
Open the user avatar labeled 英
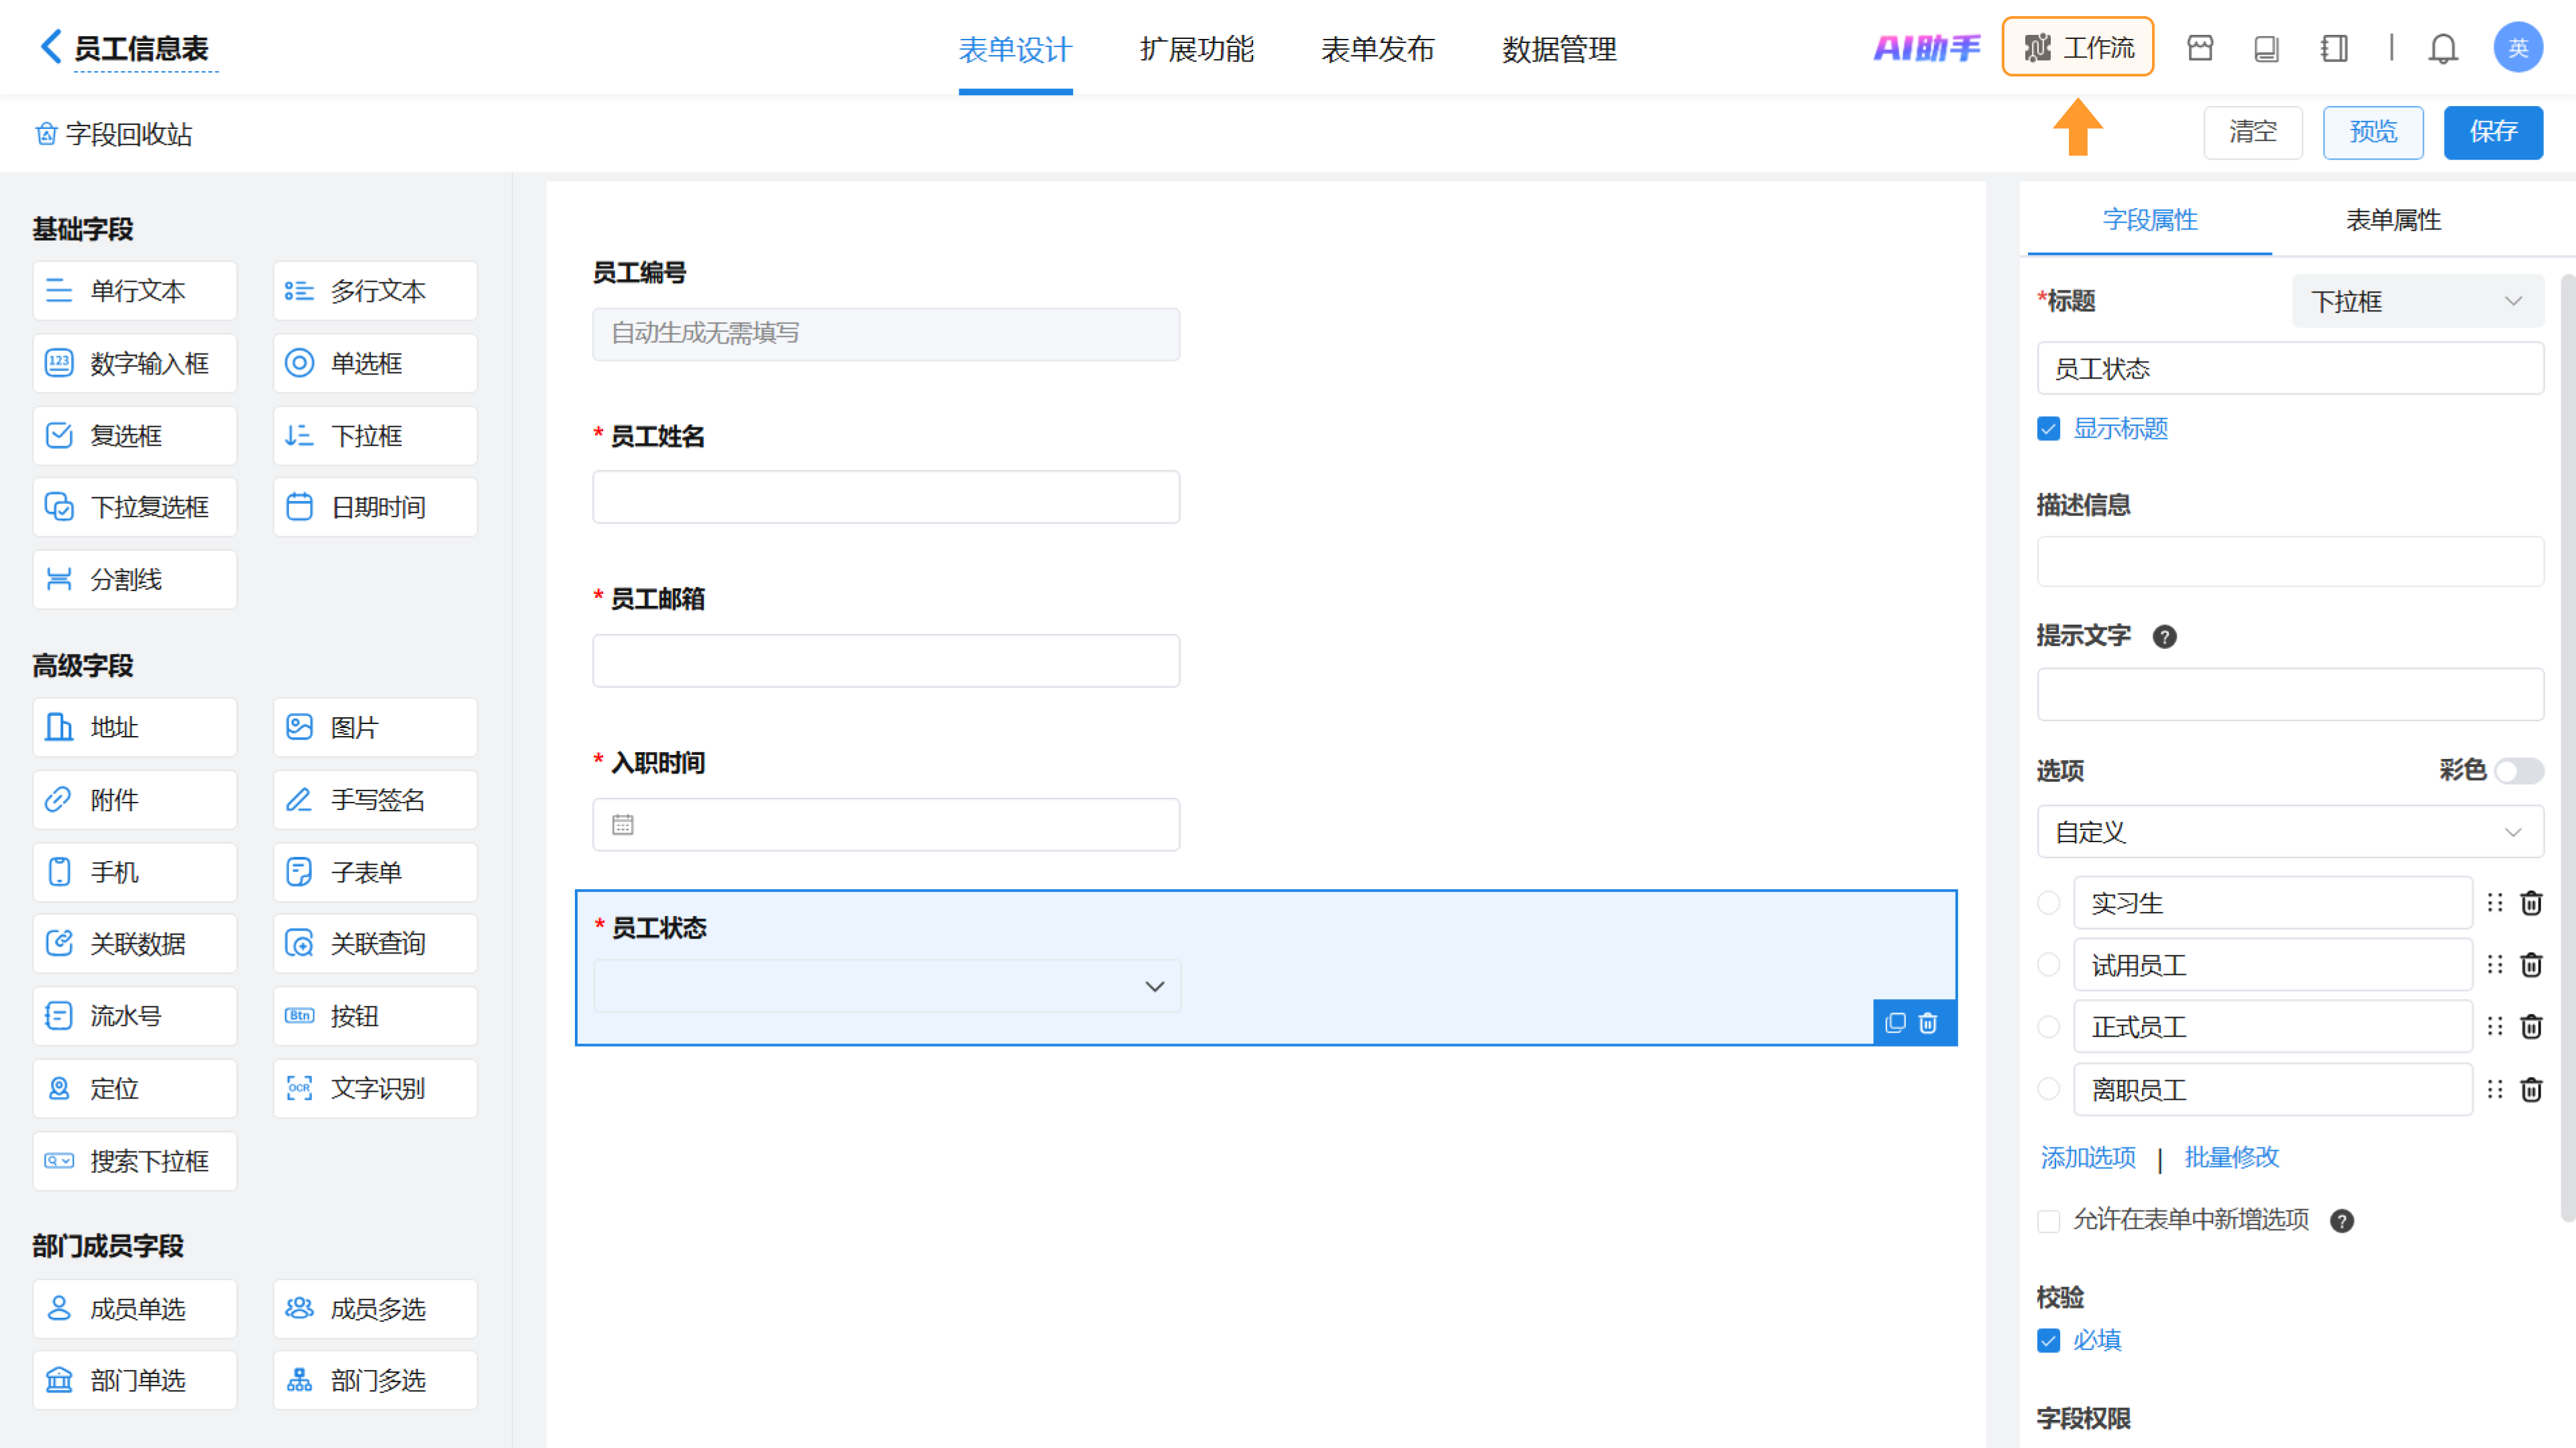tap(2518, 47)
